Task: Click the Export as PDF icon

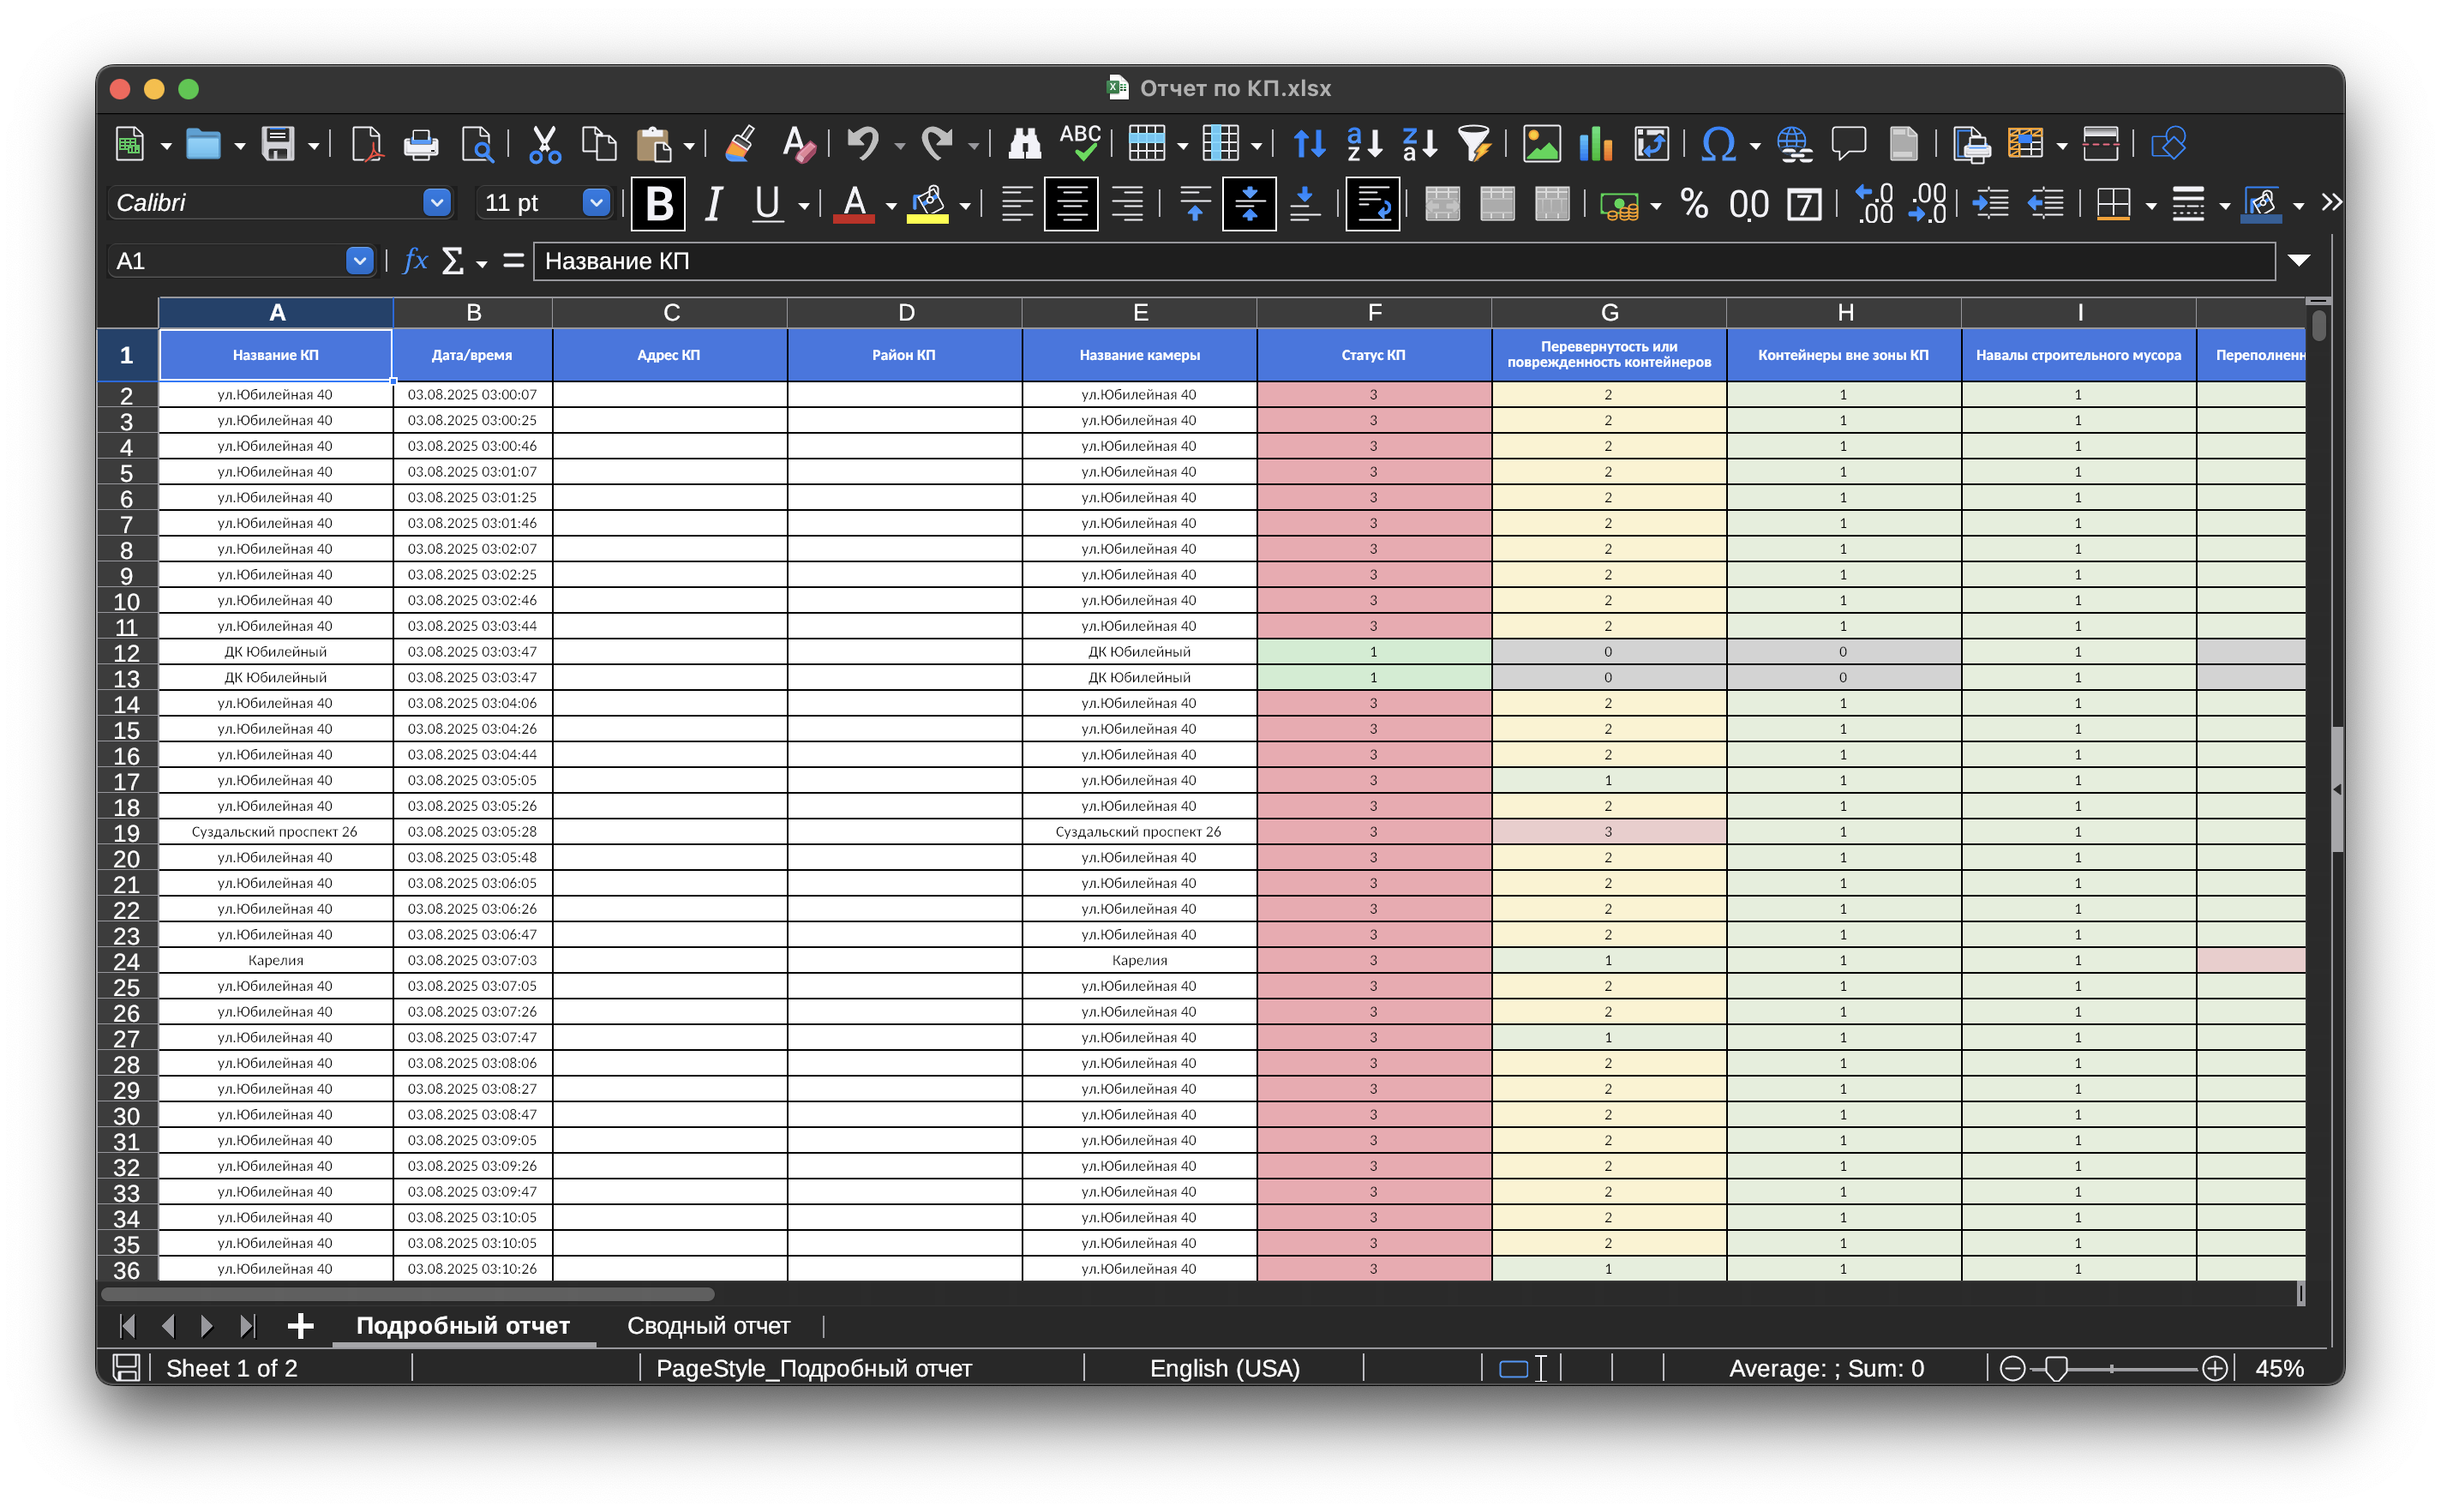Action: click(x=367, y=144)
